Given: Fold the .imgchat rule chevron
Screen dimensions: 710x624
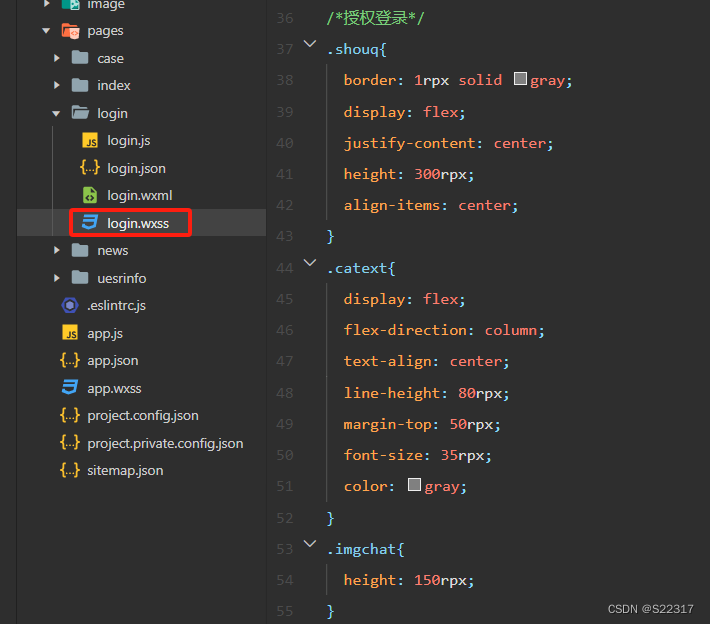Looking at the screenshot, I should [310, 544].
